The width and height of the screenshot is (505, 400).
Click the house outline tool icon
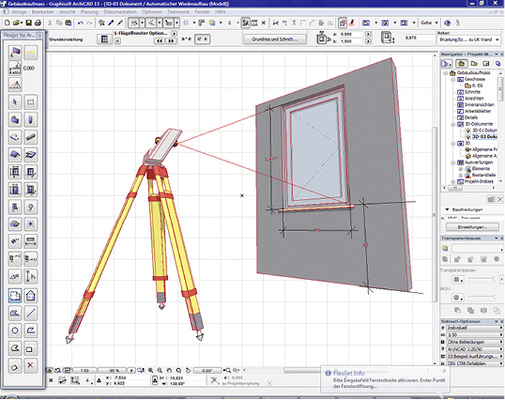(x=30, y=295)
